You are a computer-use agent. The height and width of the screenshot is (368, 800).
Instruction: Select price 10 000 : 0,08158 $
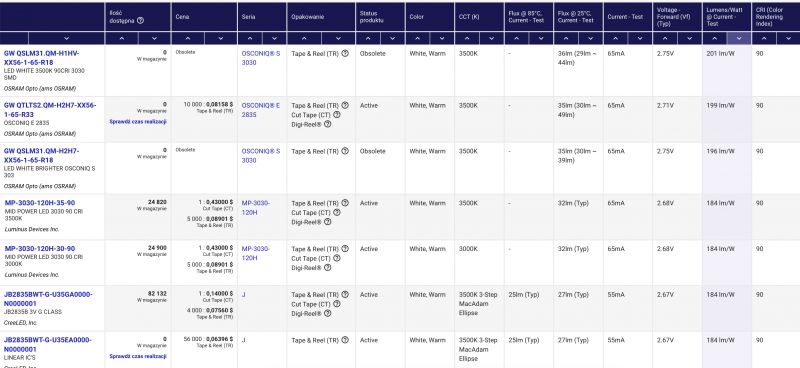pyautogui.click(x=208, y=104)
